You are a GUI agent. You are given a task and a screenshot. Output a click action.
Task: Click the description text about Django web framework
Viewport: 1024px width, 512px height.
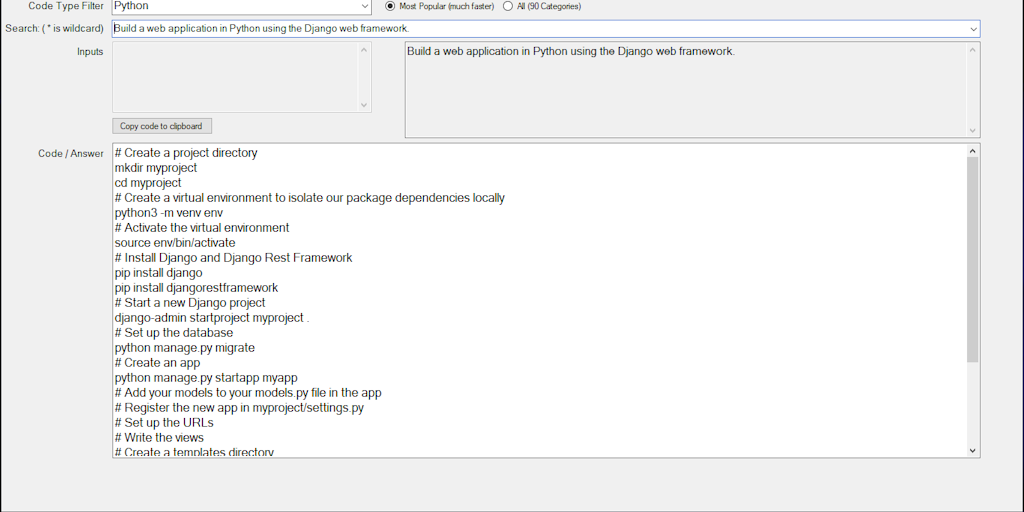pyautogui.click(x=571, y=52)
